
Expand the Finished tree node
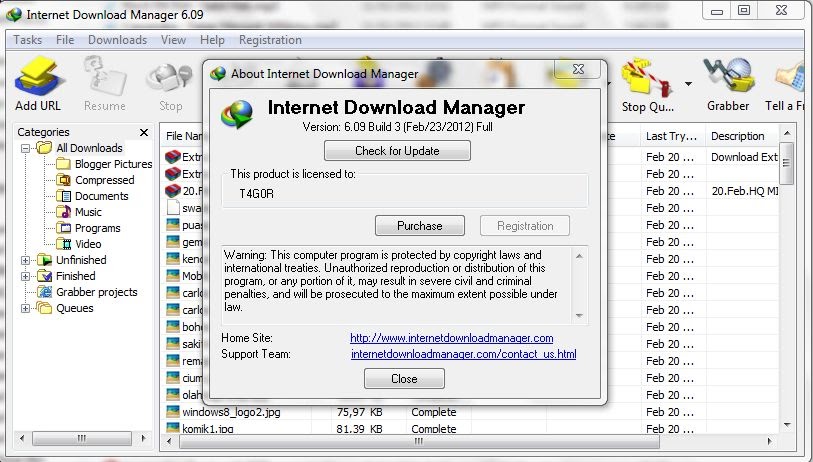pyautogui.click(x=25, y=276)
